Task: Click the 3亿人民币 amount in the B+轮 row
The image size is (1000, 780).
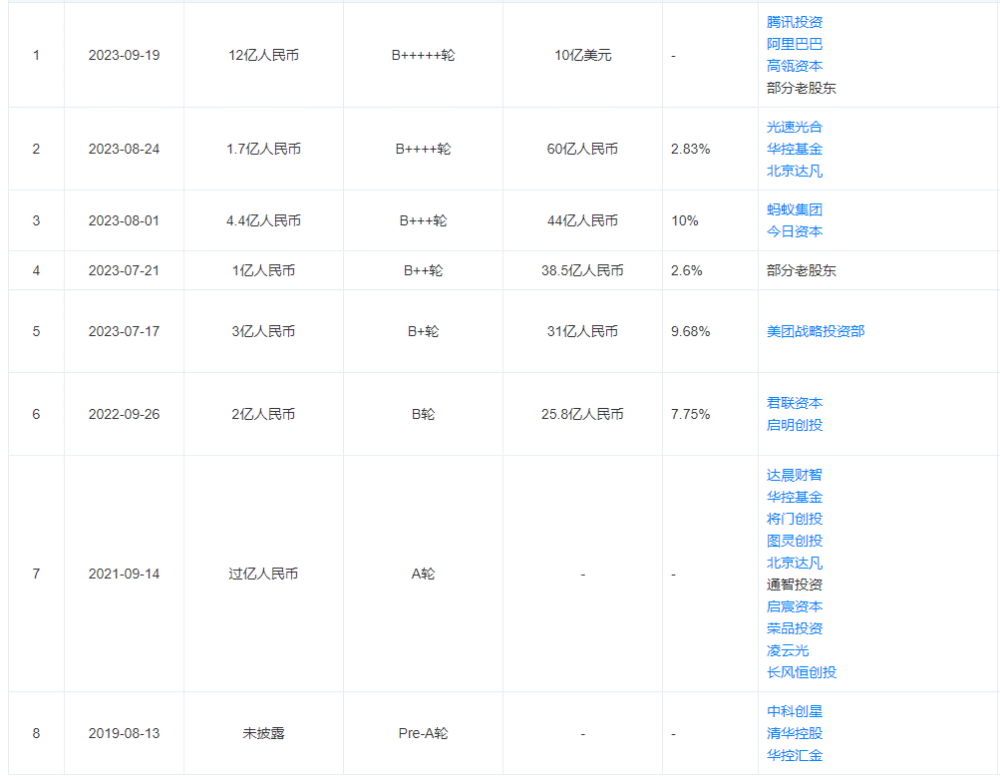Action: 263,332
